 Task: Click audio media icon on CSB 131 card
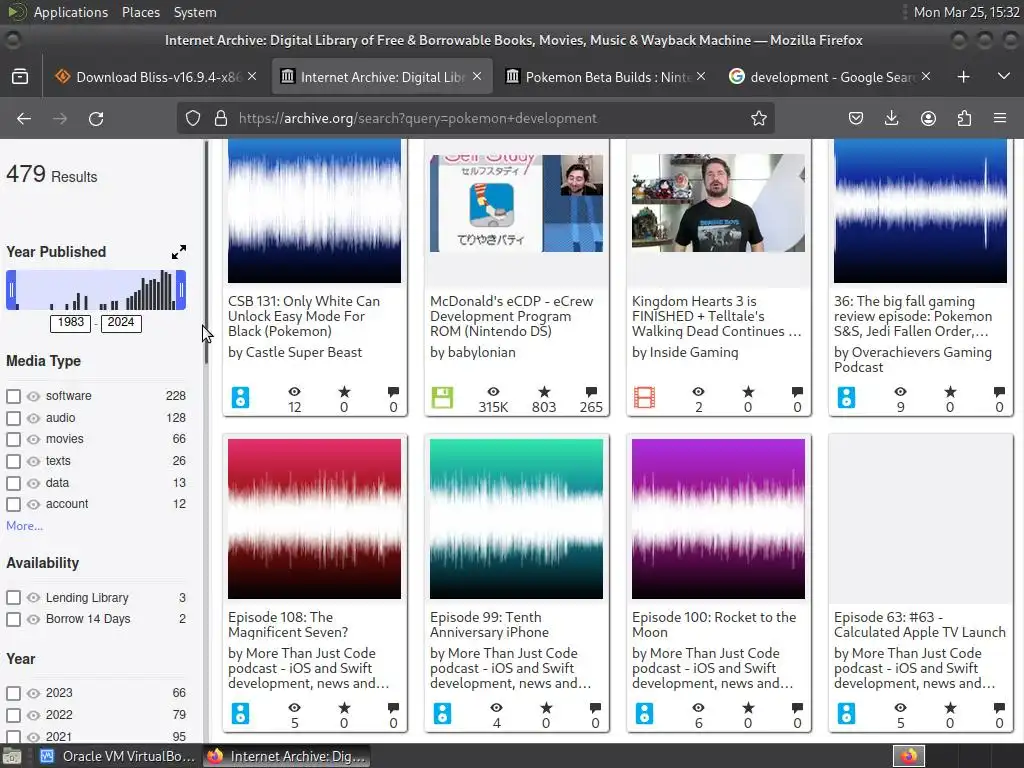(x=240, y=397)
